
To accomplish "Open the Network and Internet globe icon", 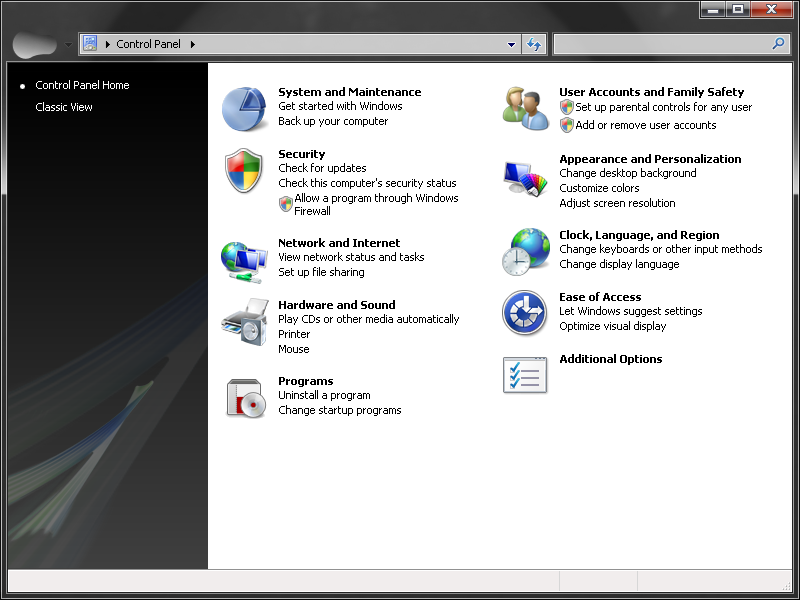I will pos(244,261).
